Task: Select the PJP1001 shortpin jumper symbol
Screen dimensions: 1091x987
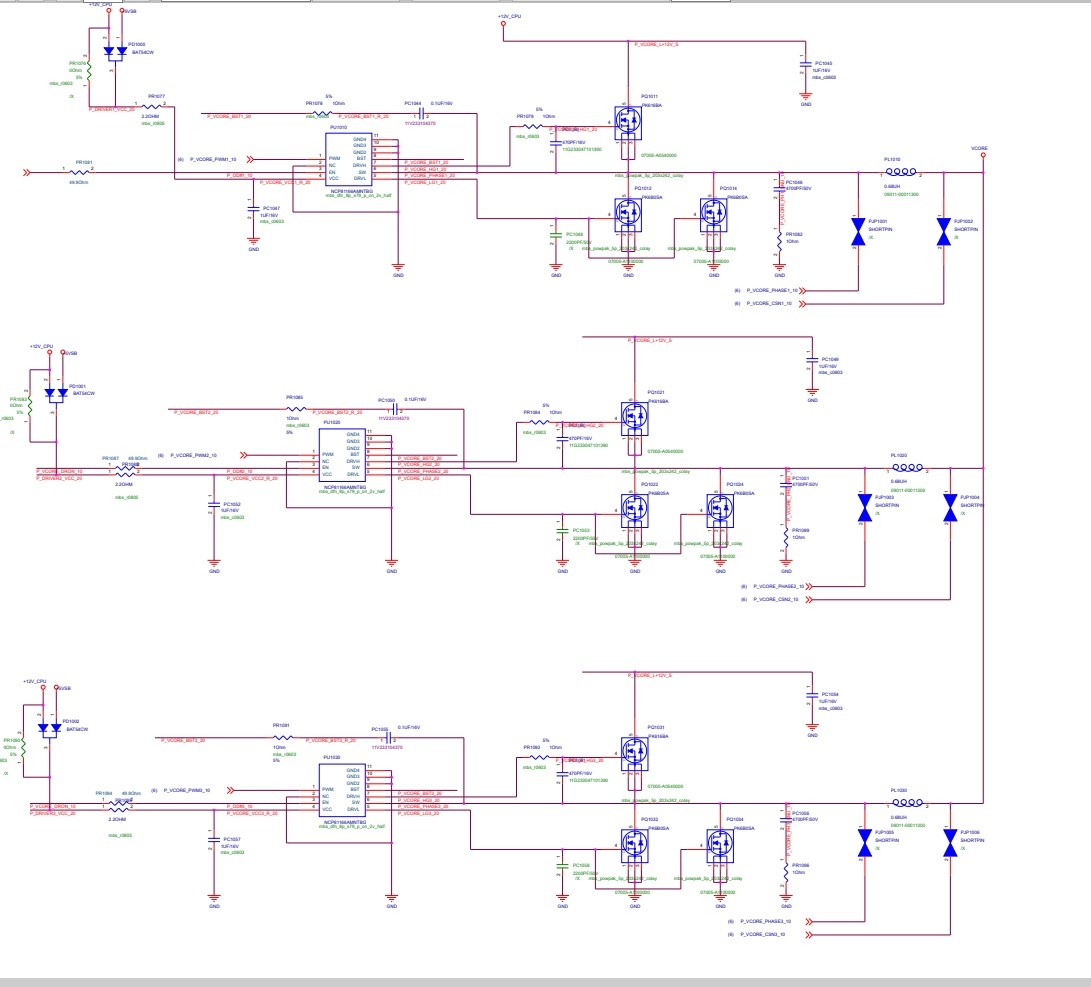Action: [858, 232]
